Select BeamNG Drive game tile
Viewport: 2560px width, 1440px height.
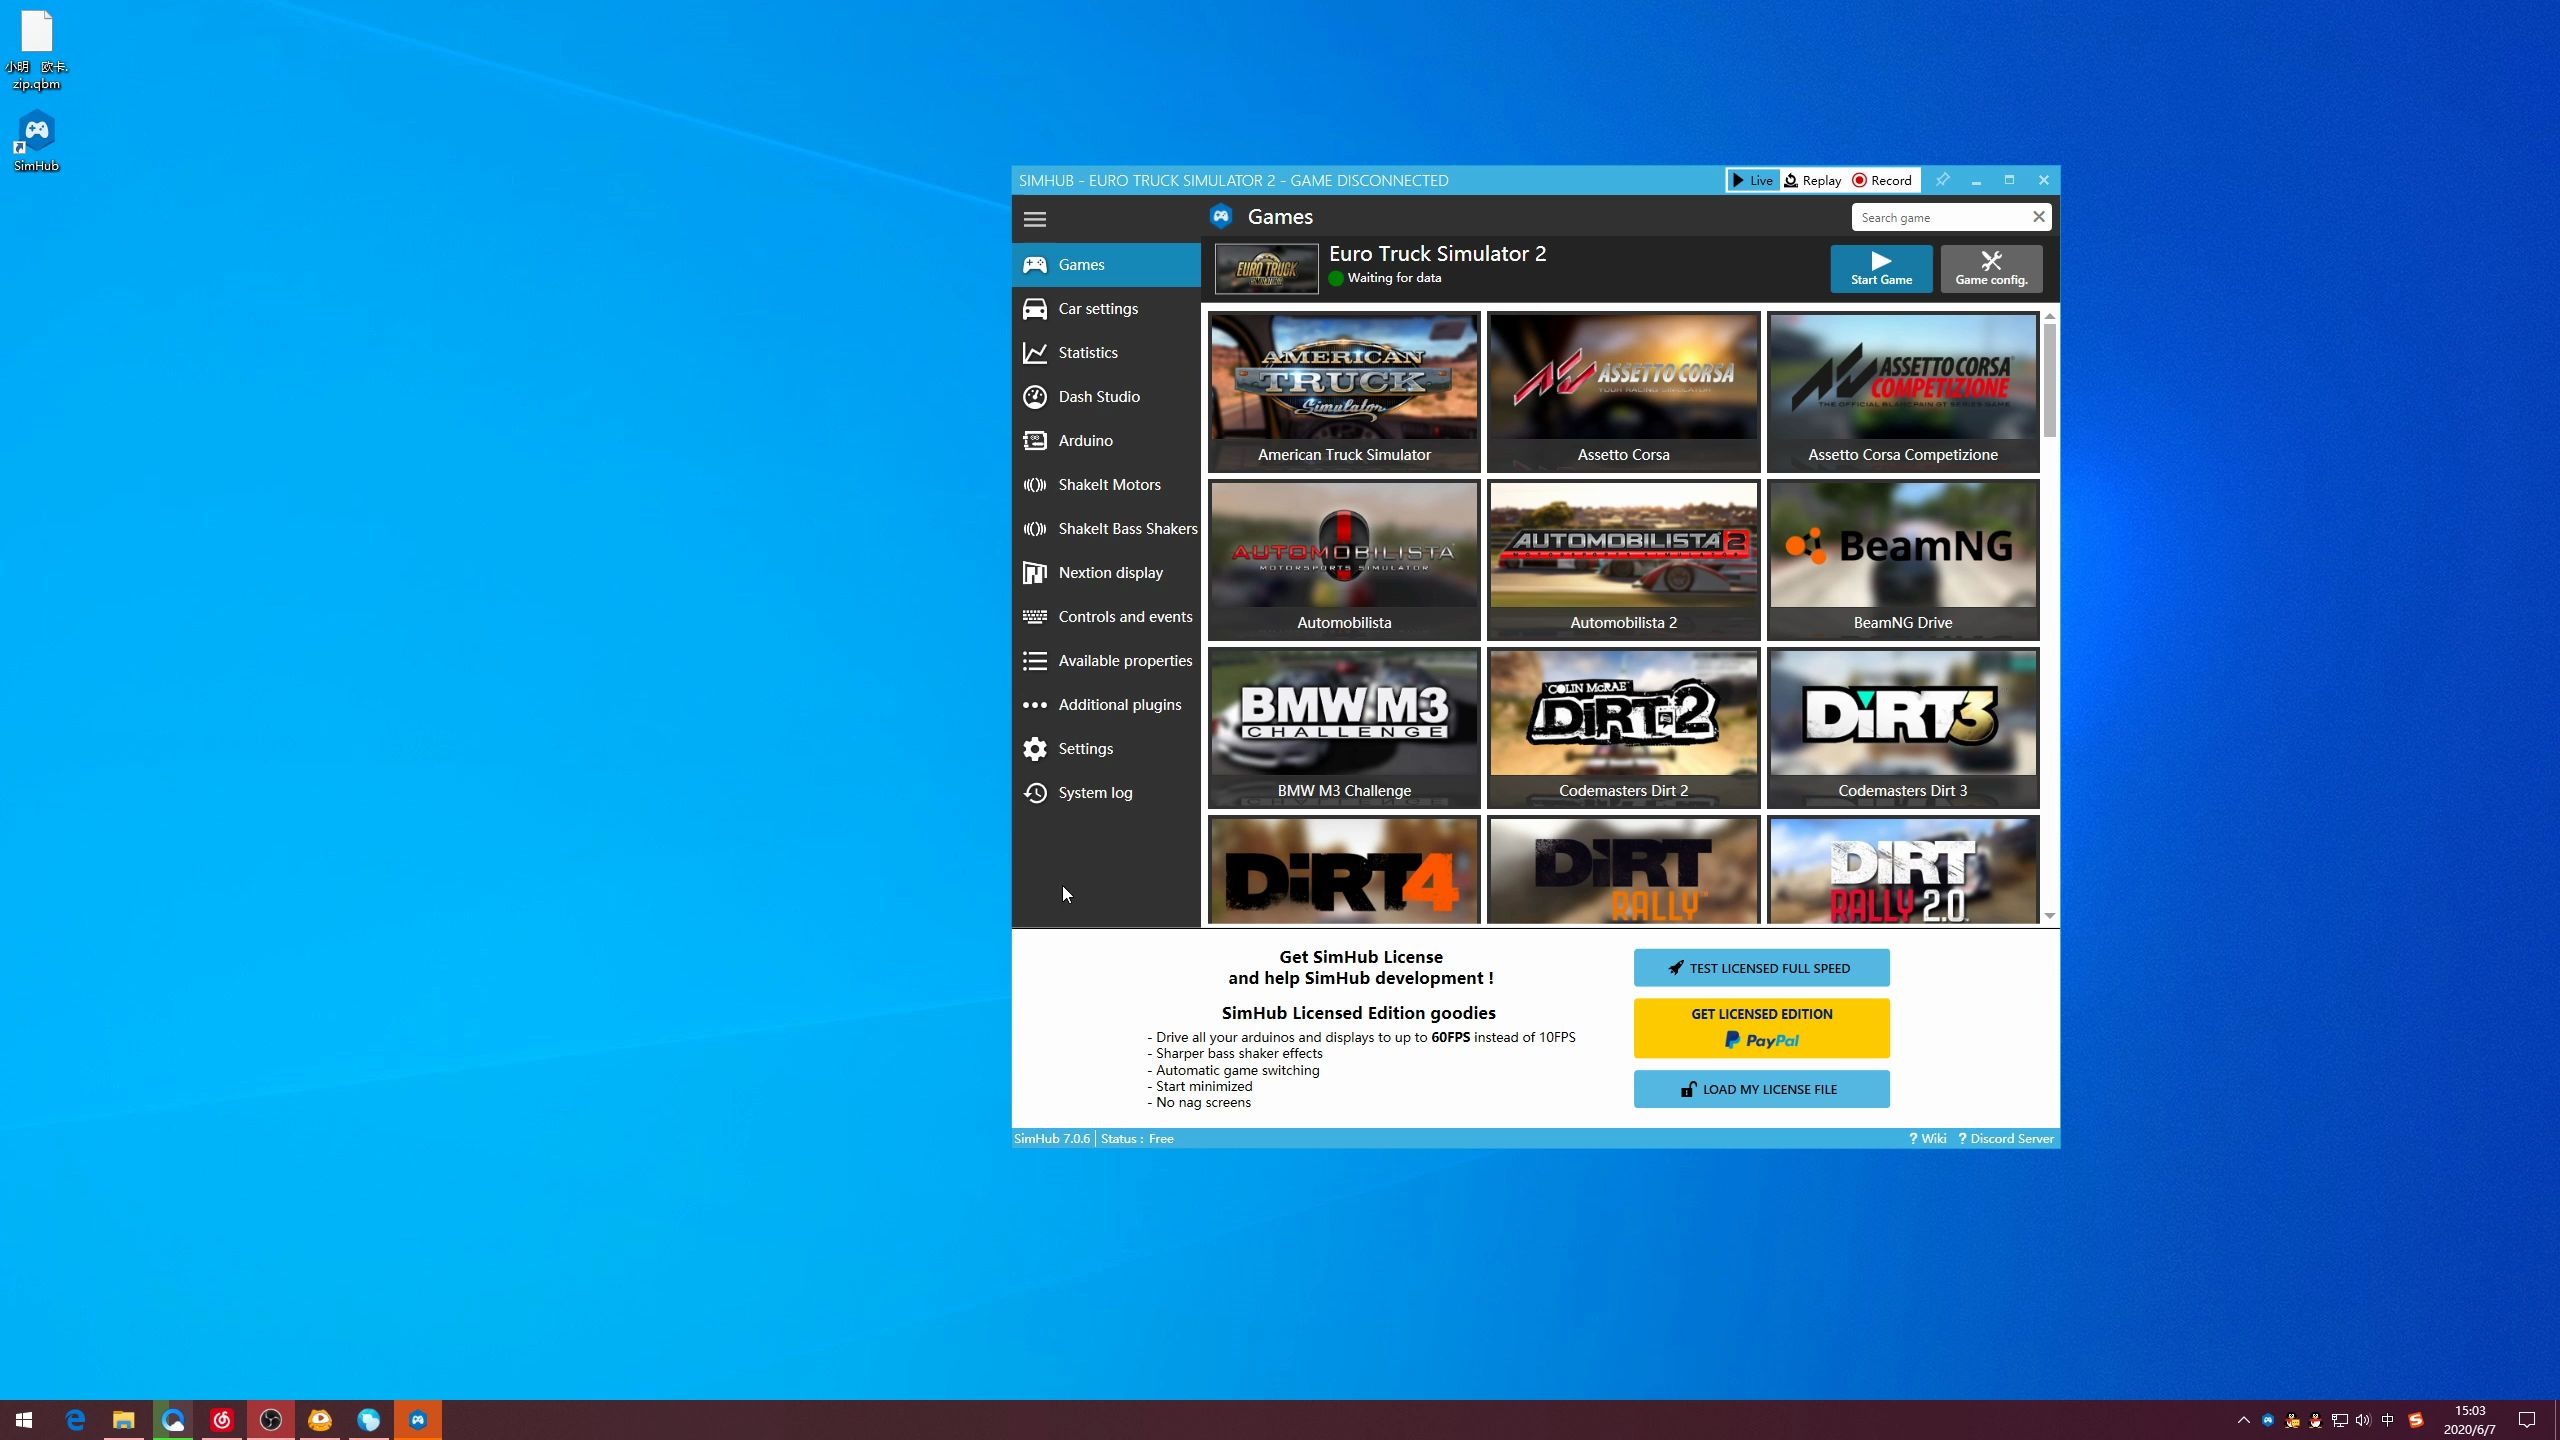(1902, 560)
